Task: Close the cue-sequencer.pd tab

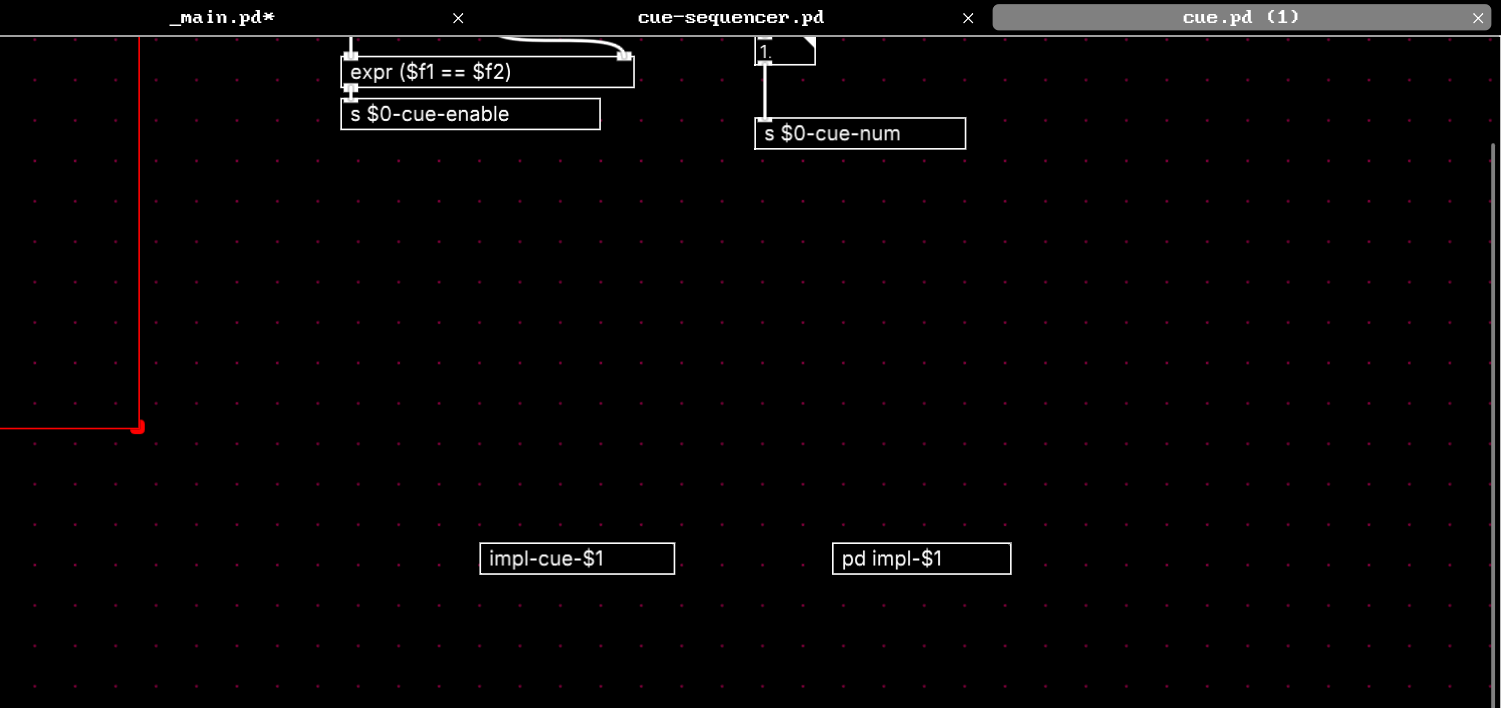Action: coord(967,18)
